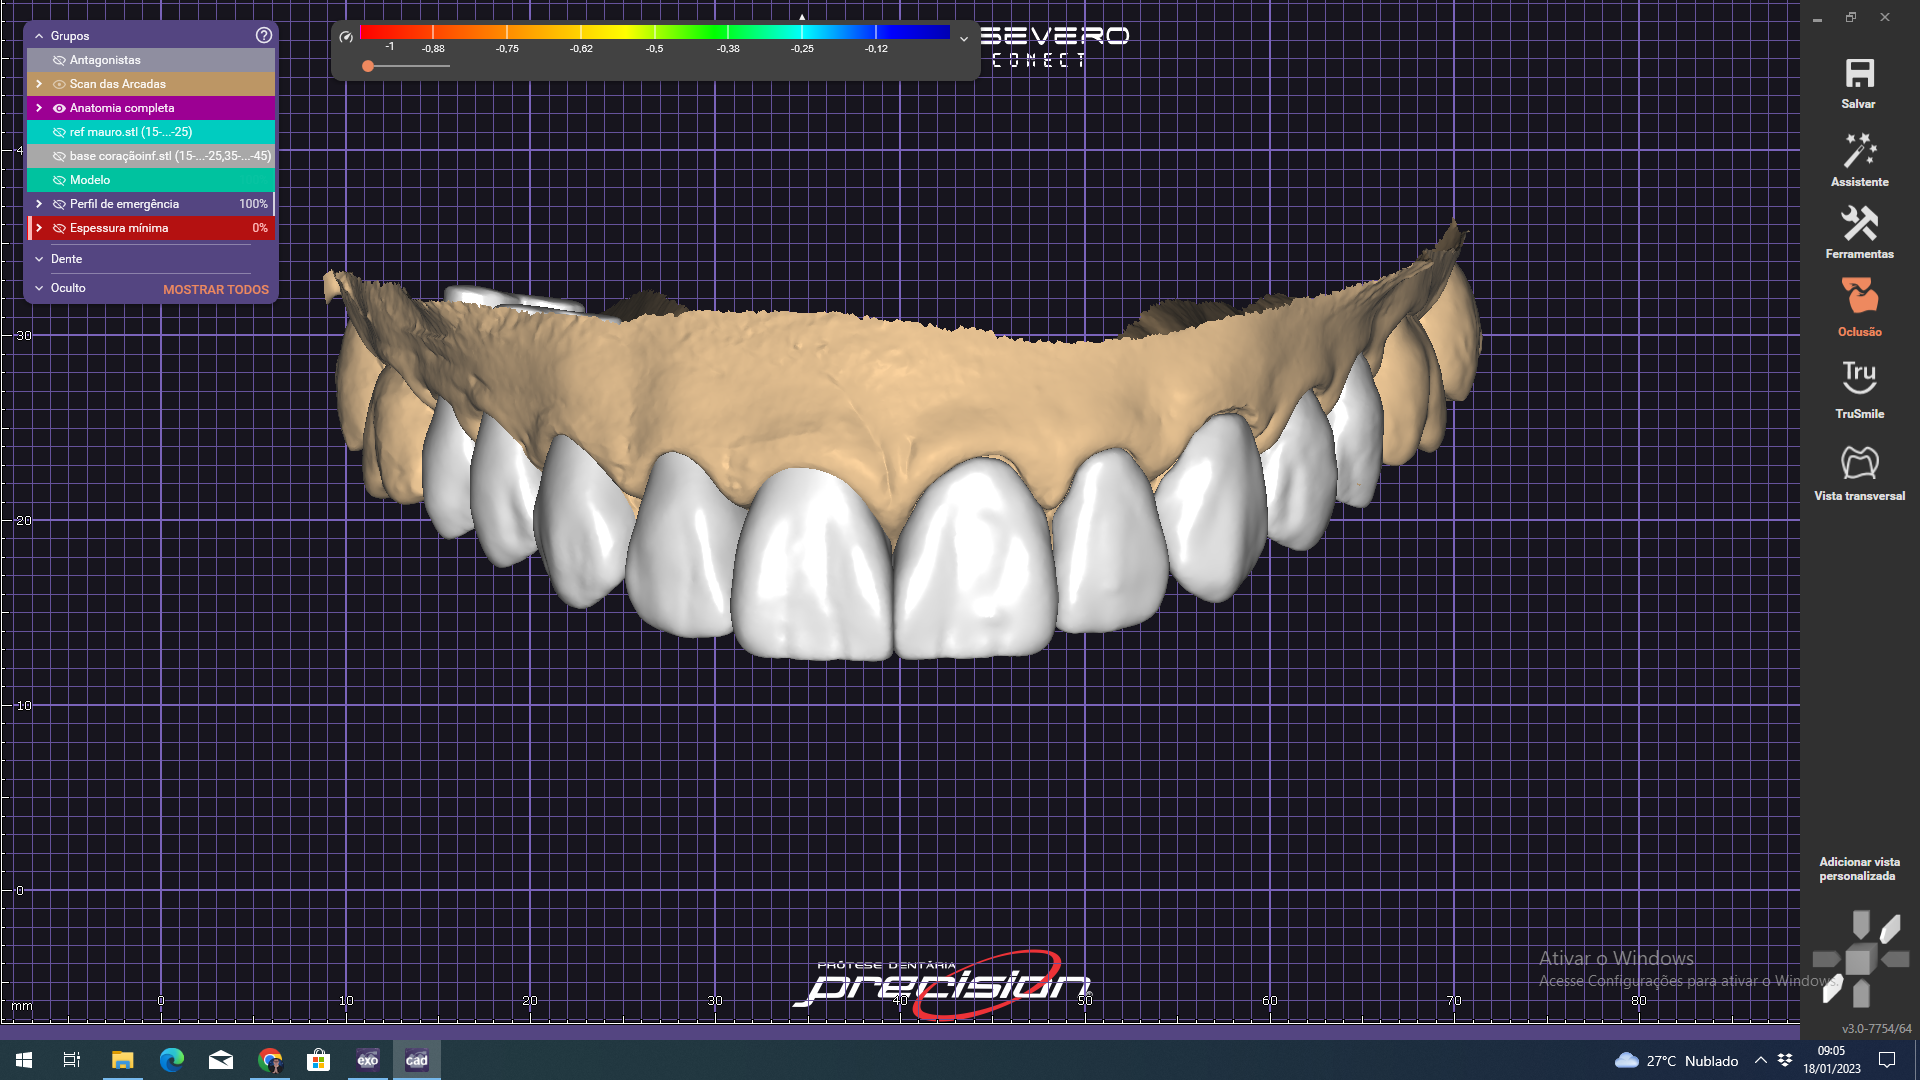Viewport: 1920px width, 1080px height.
Task: Select the Oclusão tool
Action: pos(1859,298)
